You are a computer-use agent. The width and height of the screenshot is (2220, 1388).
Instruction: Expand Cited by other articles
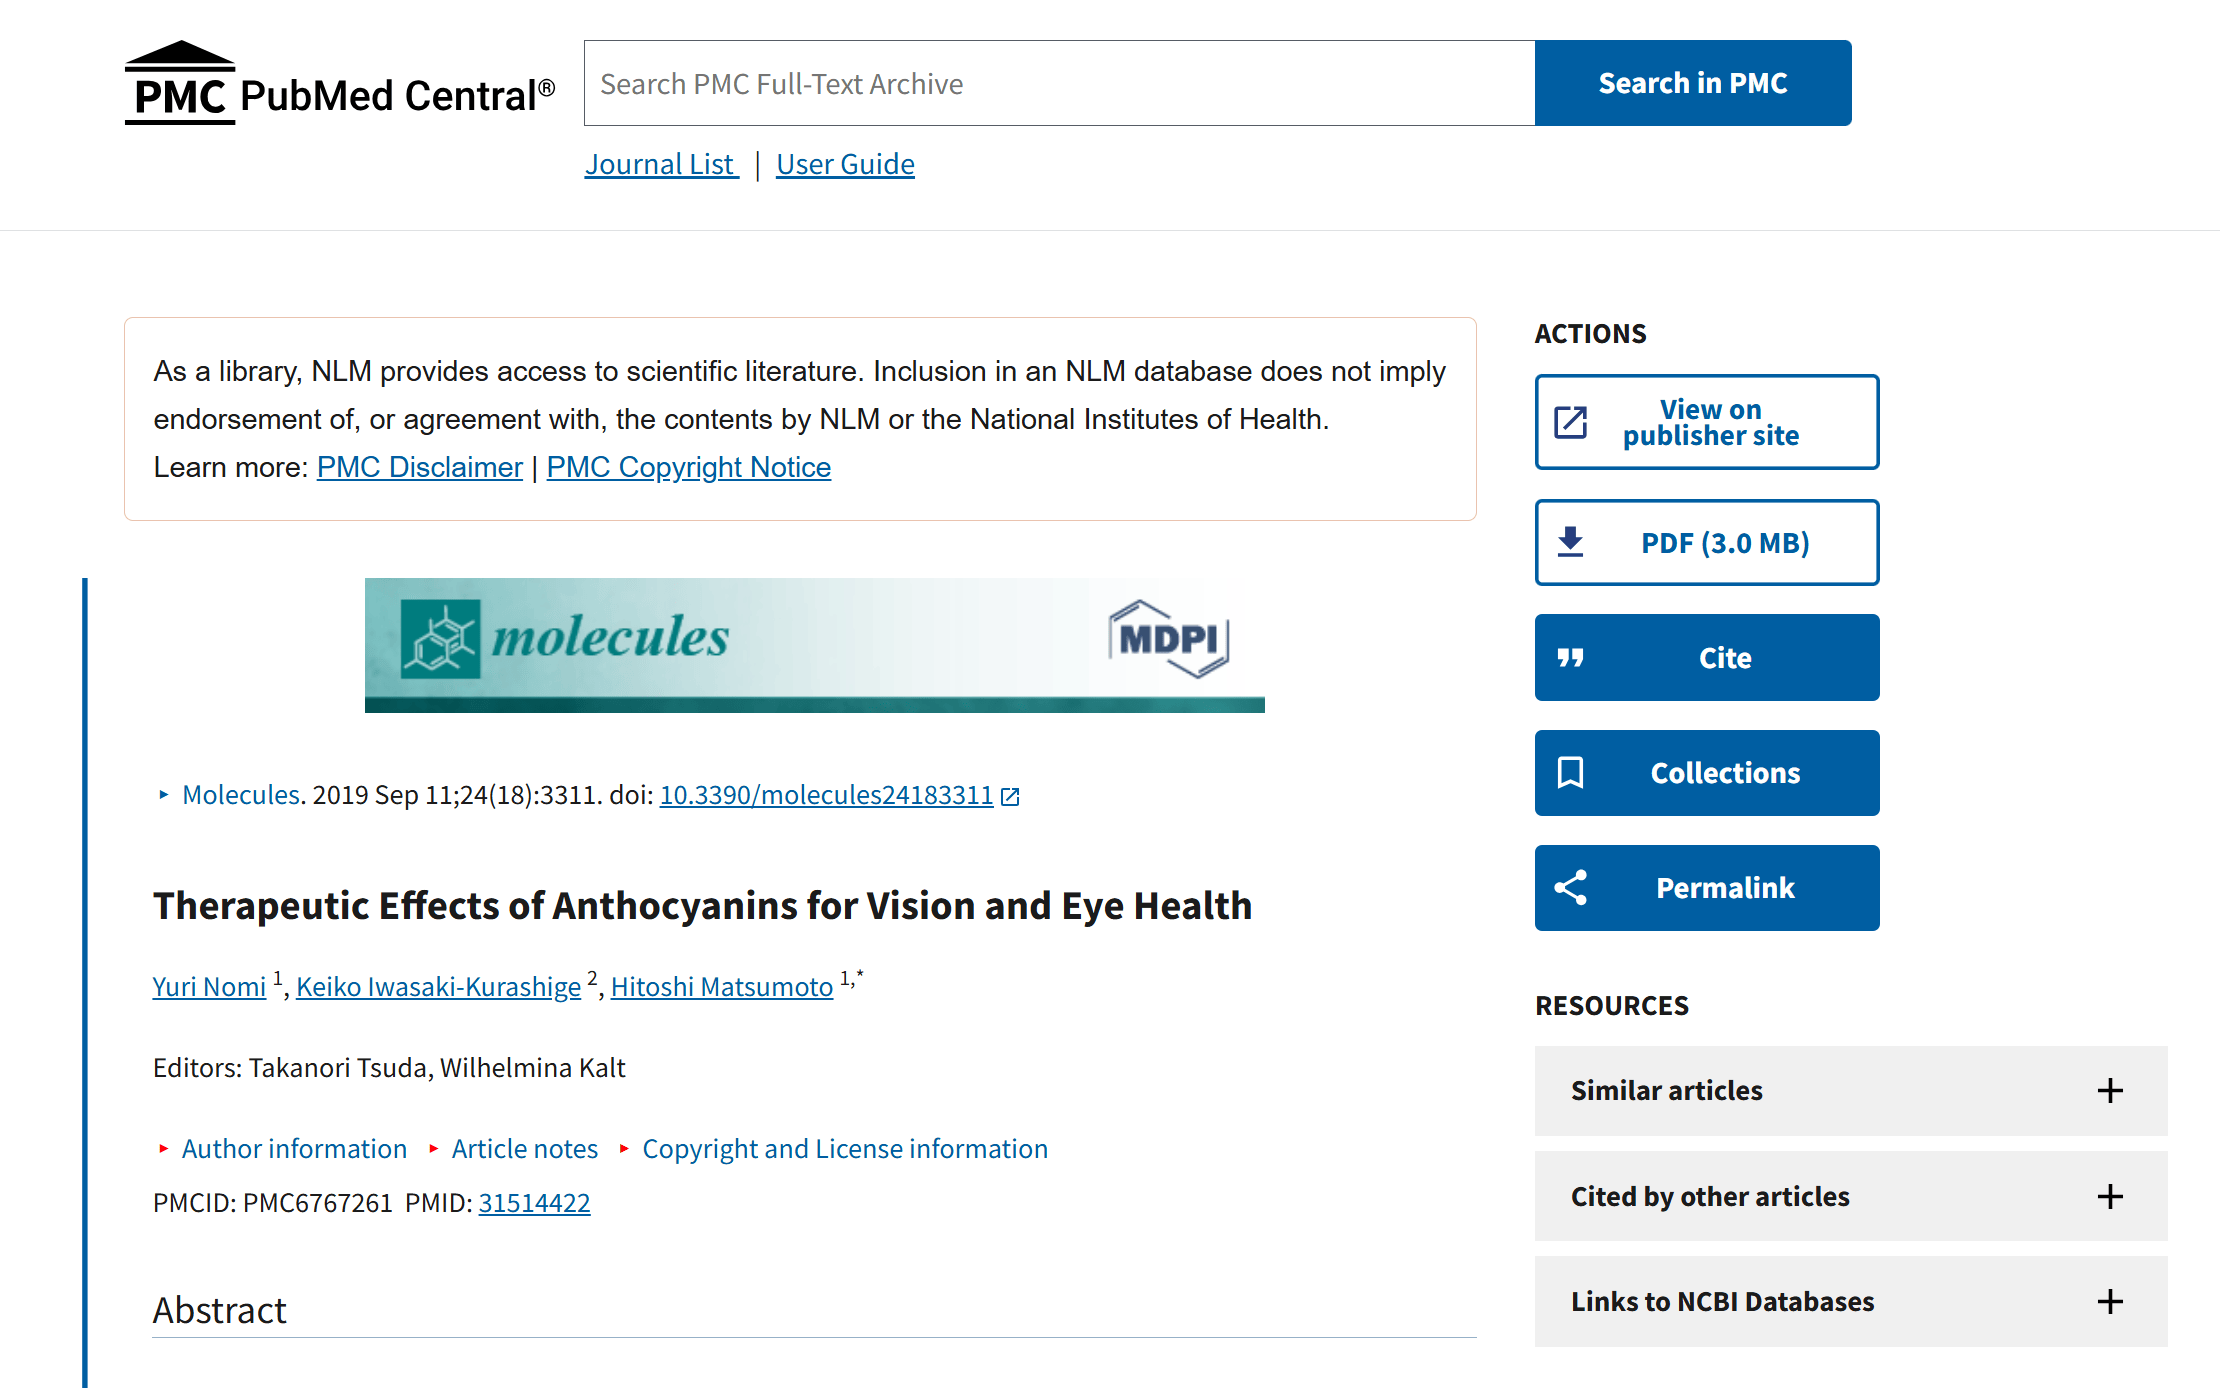[1851, 1196]
